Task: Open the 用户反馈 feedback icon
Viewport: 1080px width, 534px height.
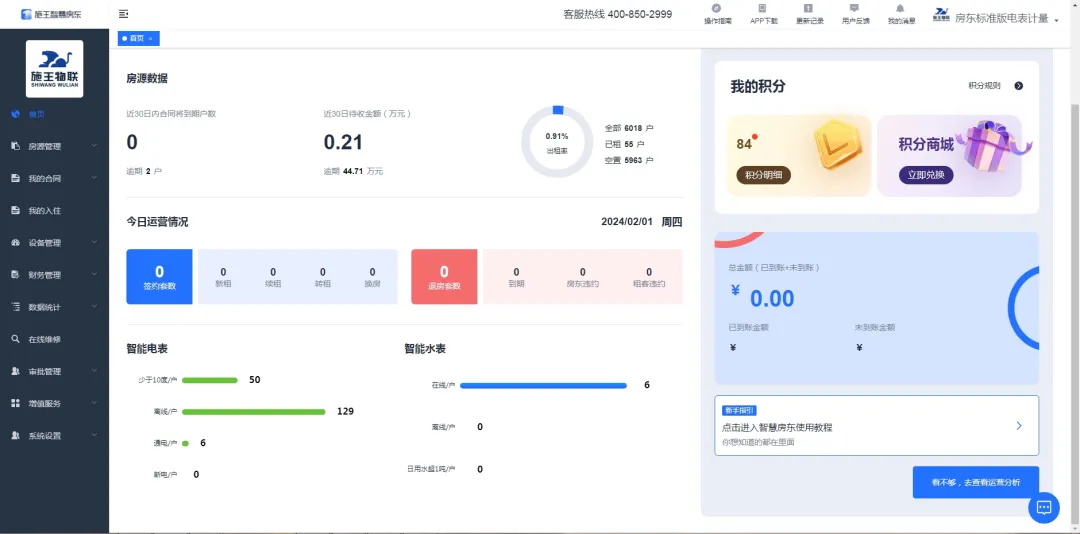Action: click(x=854, y=8)
